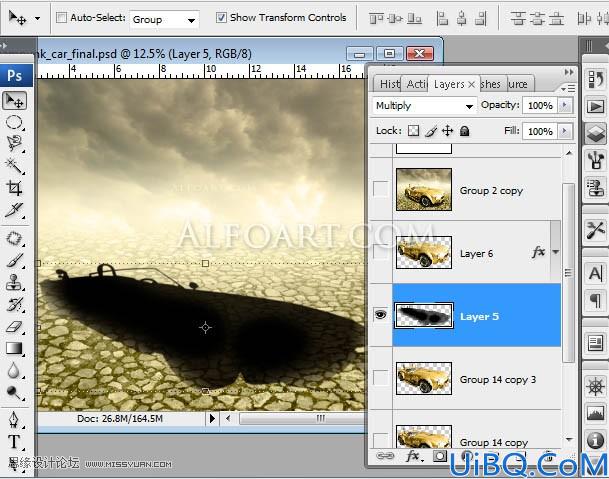Expand Layer 6 effects arrow

point(556,252)
